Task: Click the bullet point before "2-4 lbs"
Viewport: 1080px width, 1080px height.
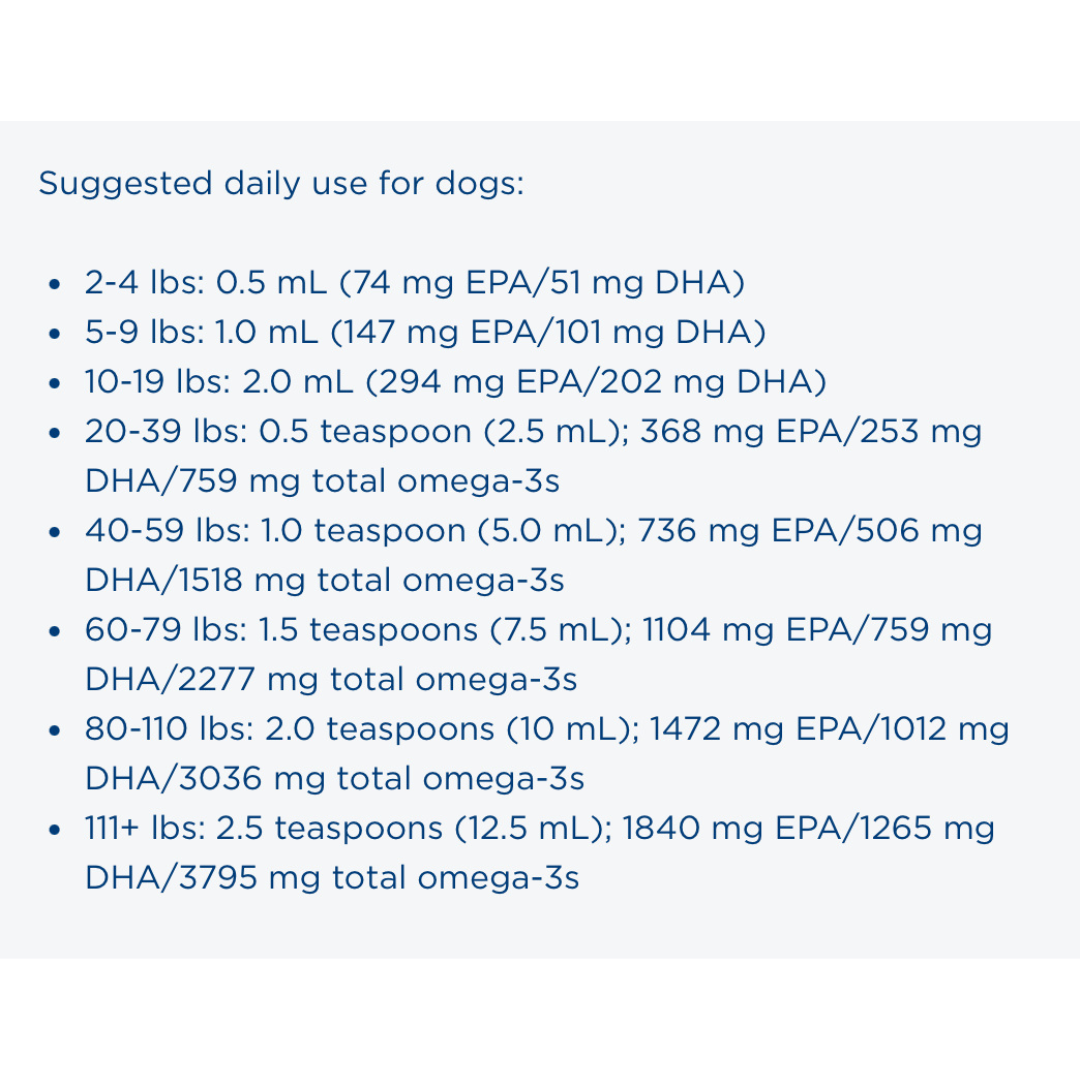Action: 55,284
